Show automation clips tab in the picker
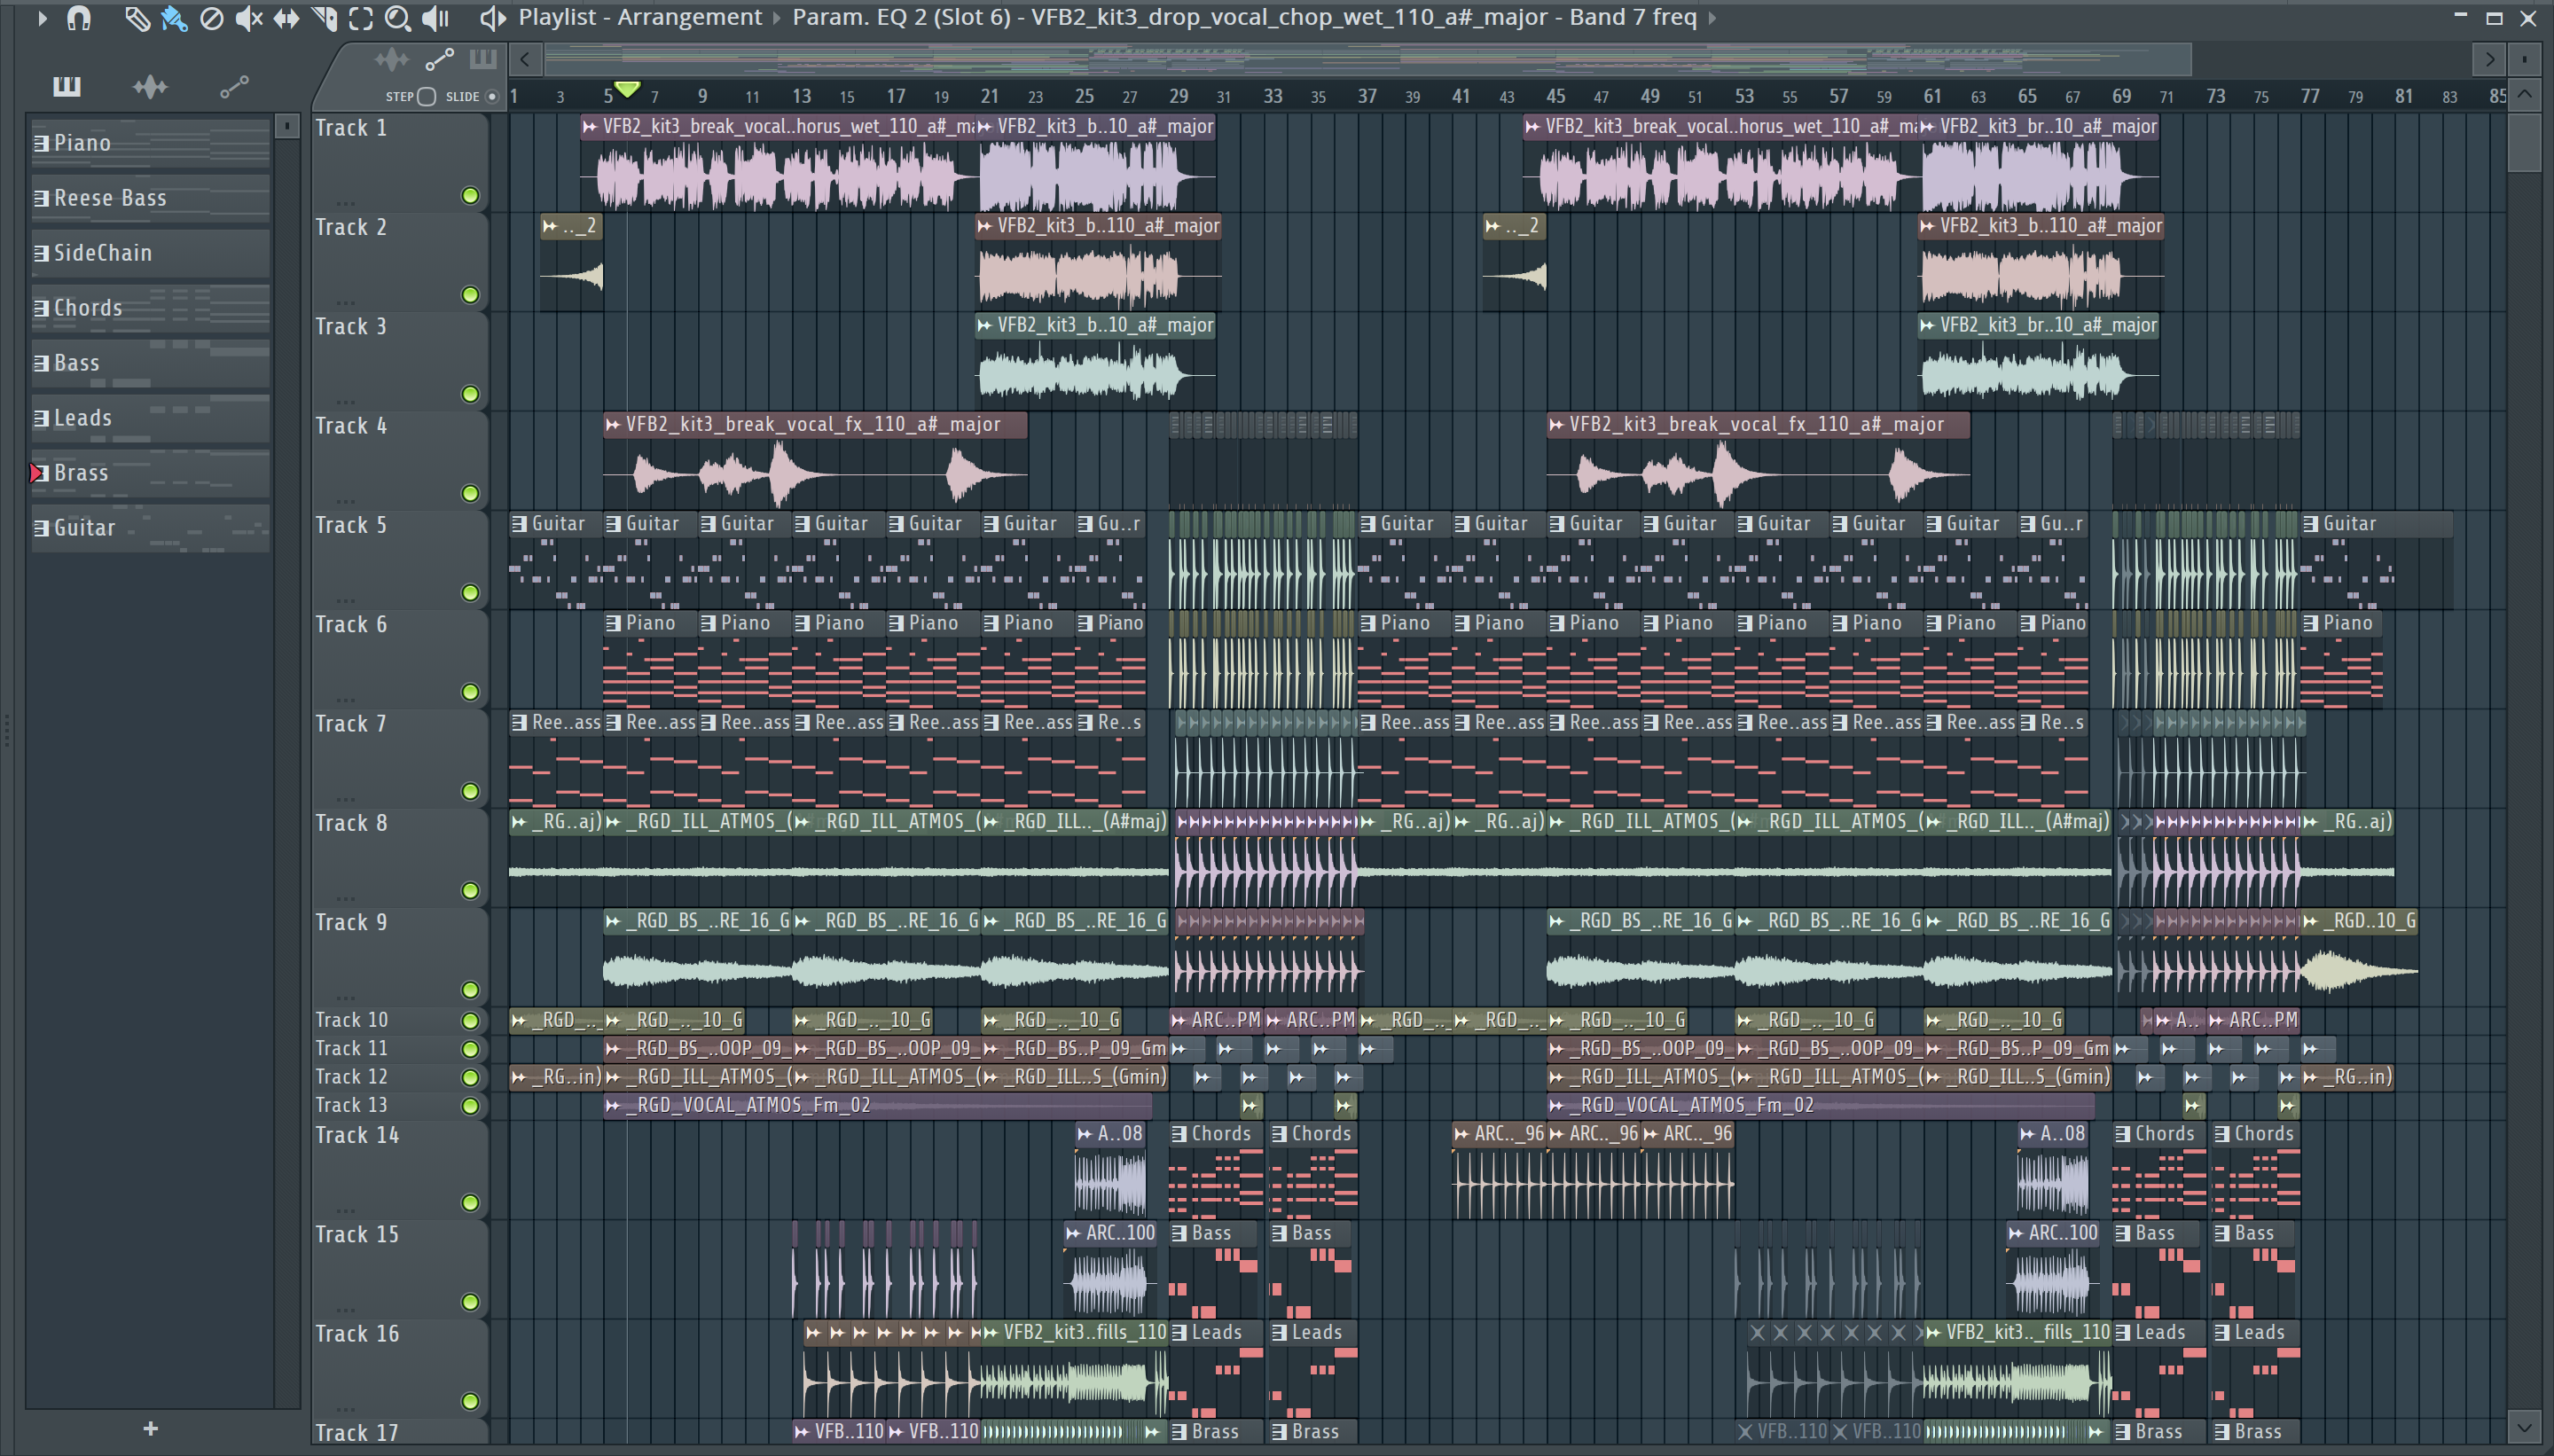Screen dimensions: 2554x1456 click(x=234, y=87)
